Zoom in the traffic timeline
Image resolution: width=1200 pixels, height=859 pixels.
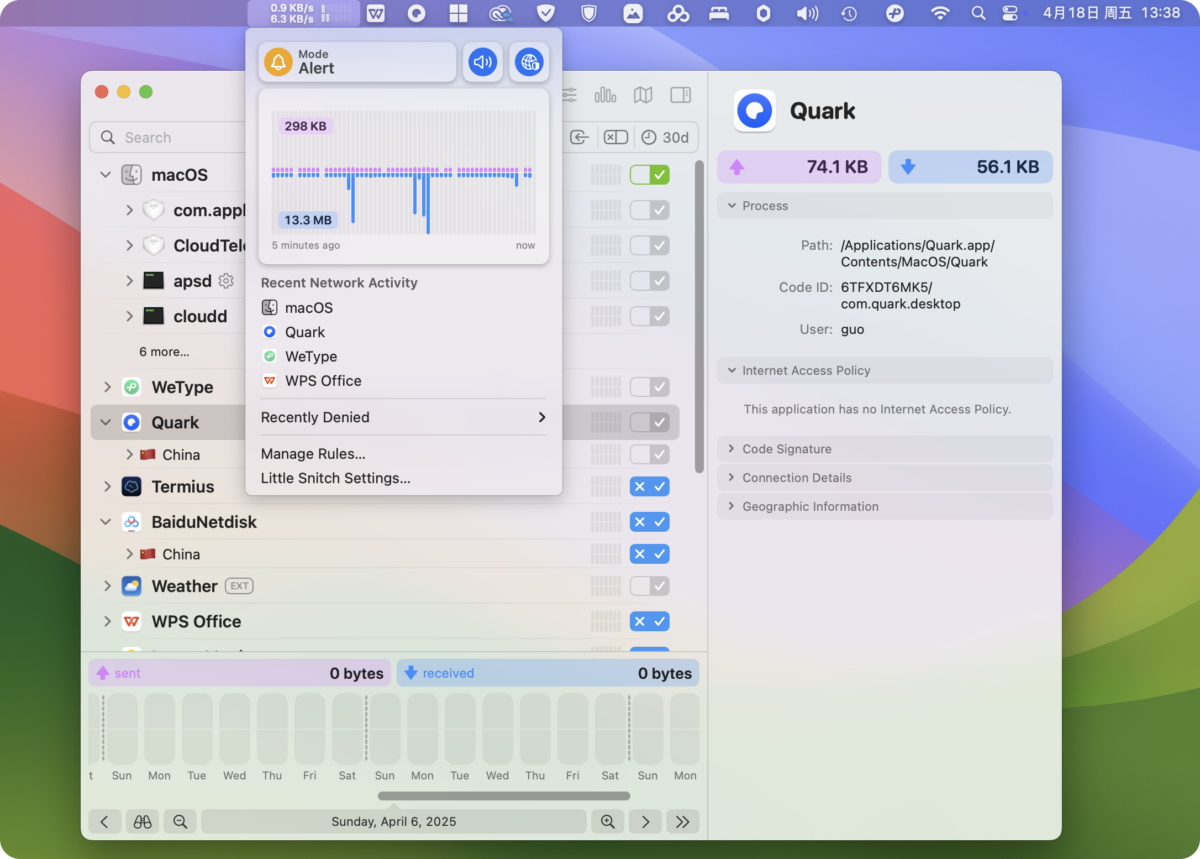pyautogui.click(x=608, y=821)
